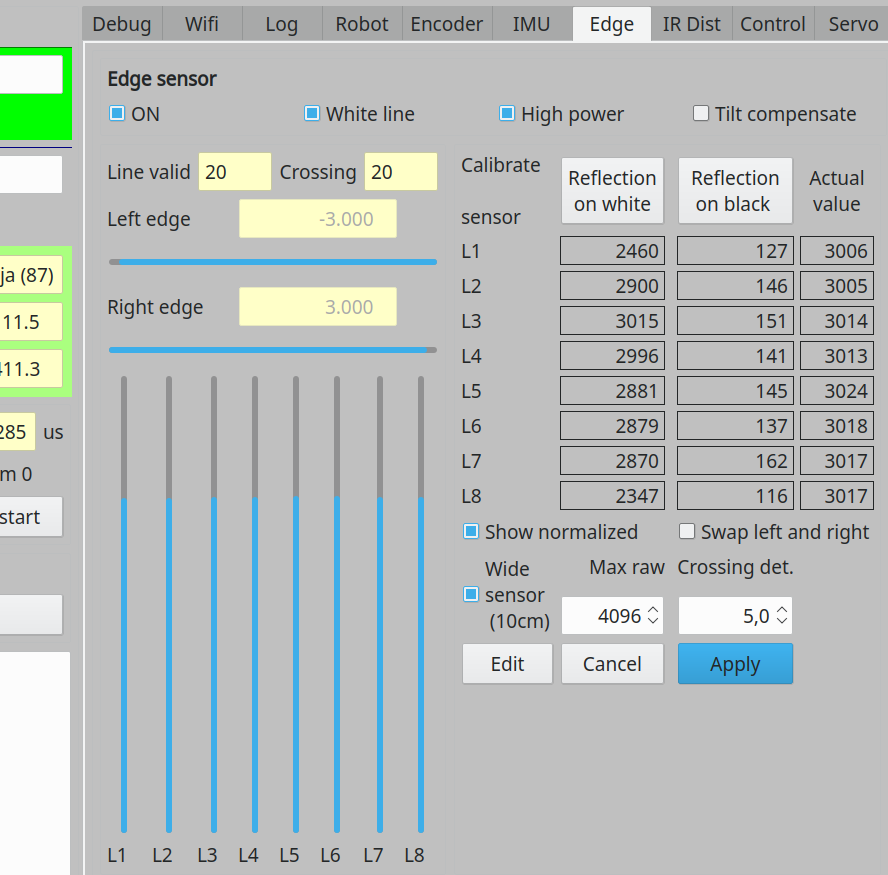Open the Servo tab
The width and height of the screenshot is (888, 875).
853,23
